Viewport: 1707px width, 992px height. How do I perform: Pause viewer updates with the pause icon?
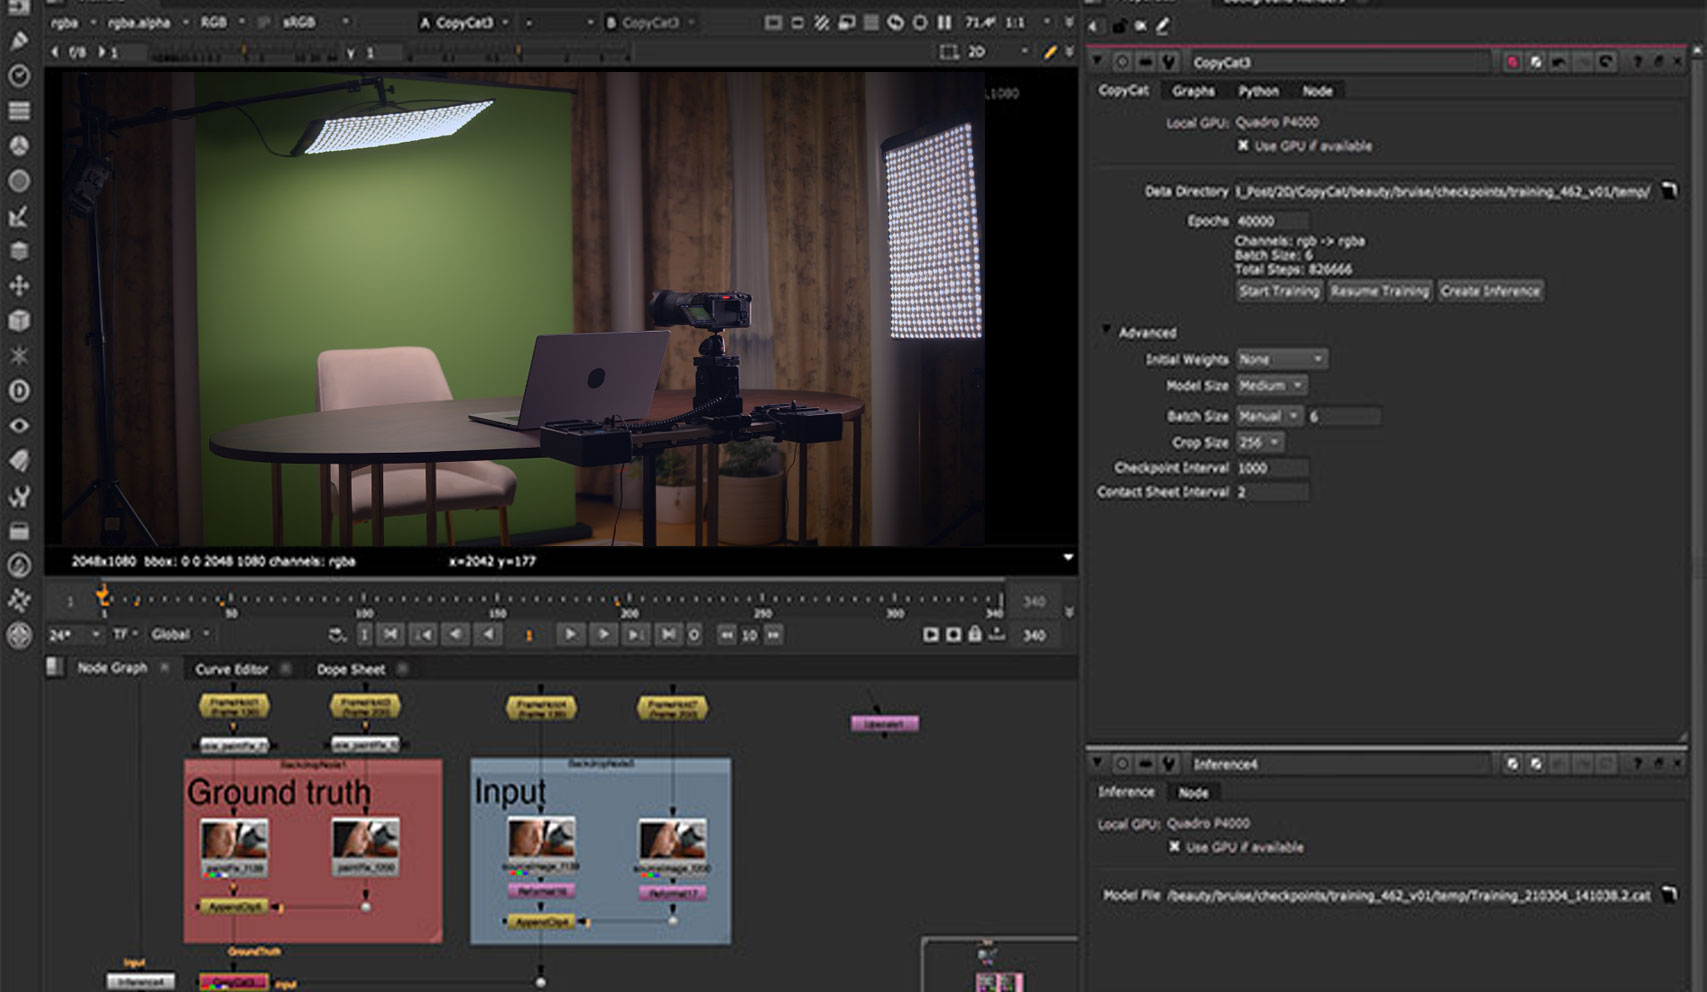coord(944,22)
